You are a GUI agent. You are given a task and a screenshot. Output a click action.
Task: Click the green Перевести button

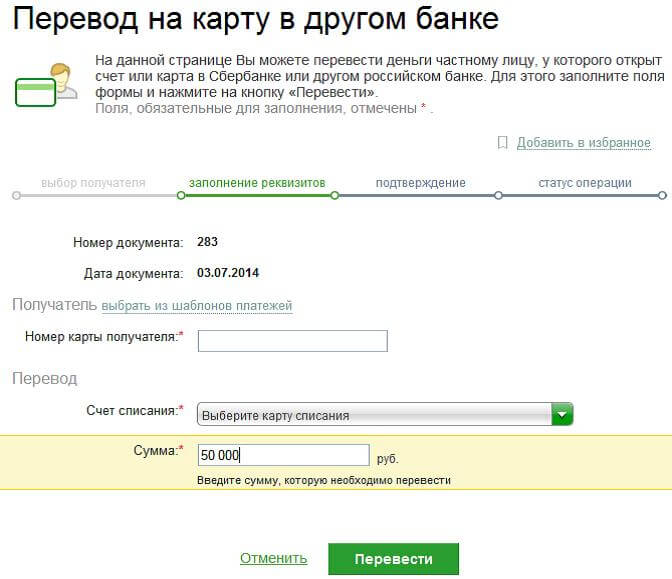pos(393,559)
